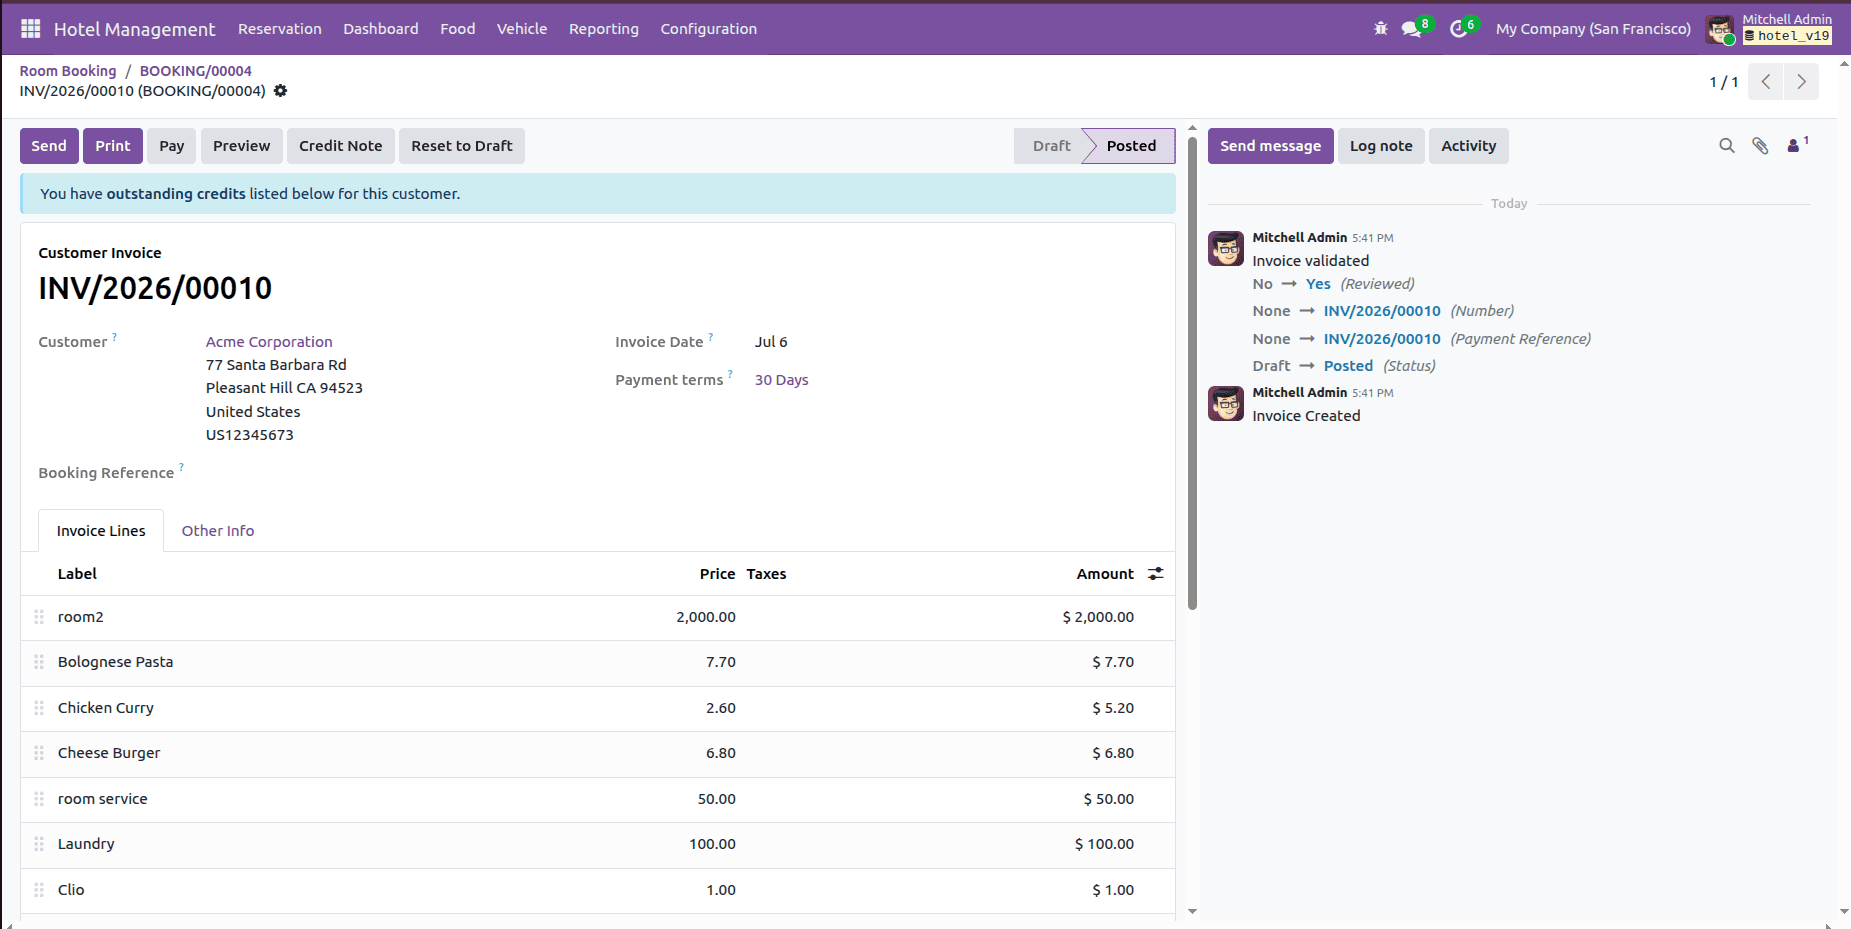The width and height of the screenshot is (1851, 929).
Task: Open the activities clock icon
Action: coord(1459,29)
